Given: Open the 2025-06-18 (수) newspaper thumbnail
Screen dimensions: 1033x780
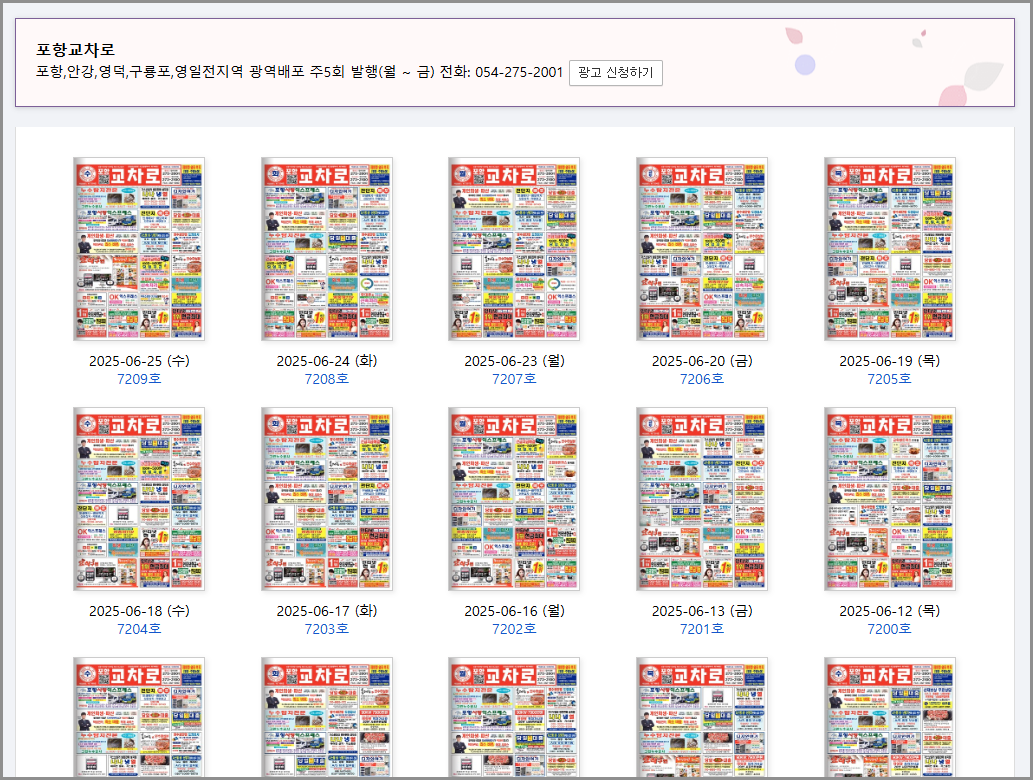Looking at the screenshot, I should coord(139,498).
